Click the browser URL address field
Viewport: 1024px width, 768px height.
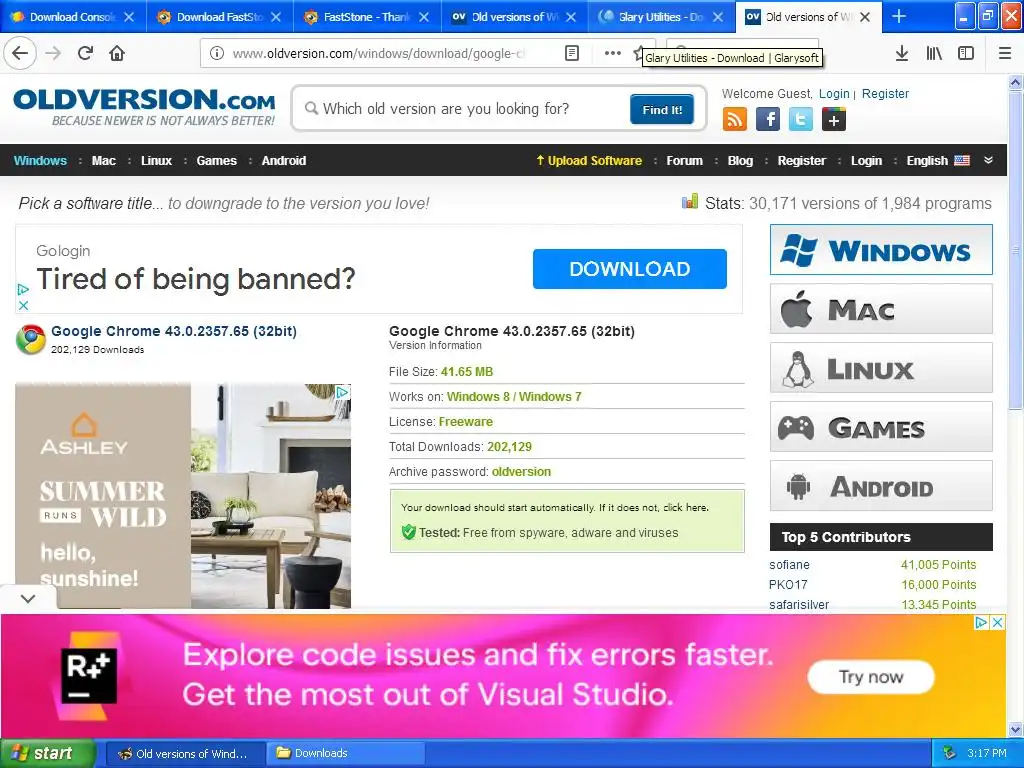tap(379, 53)
